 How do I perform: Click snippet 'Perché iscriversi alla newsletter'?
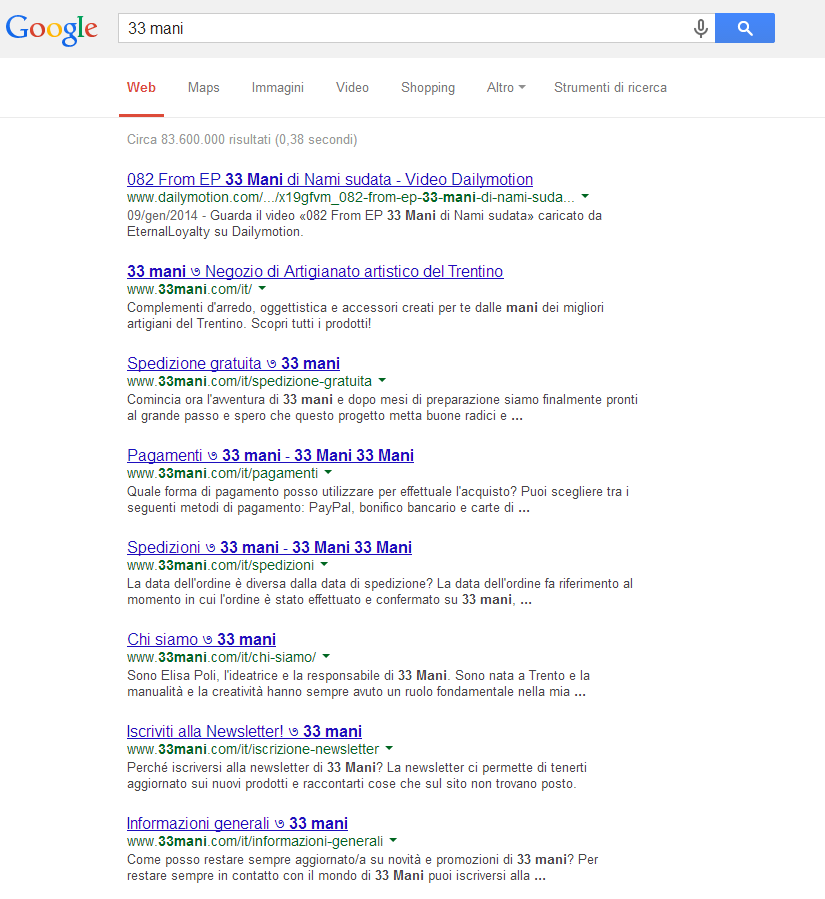pos(357,775)
